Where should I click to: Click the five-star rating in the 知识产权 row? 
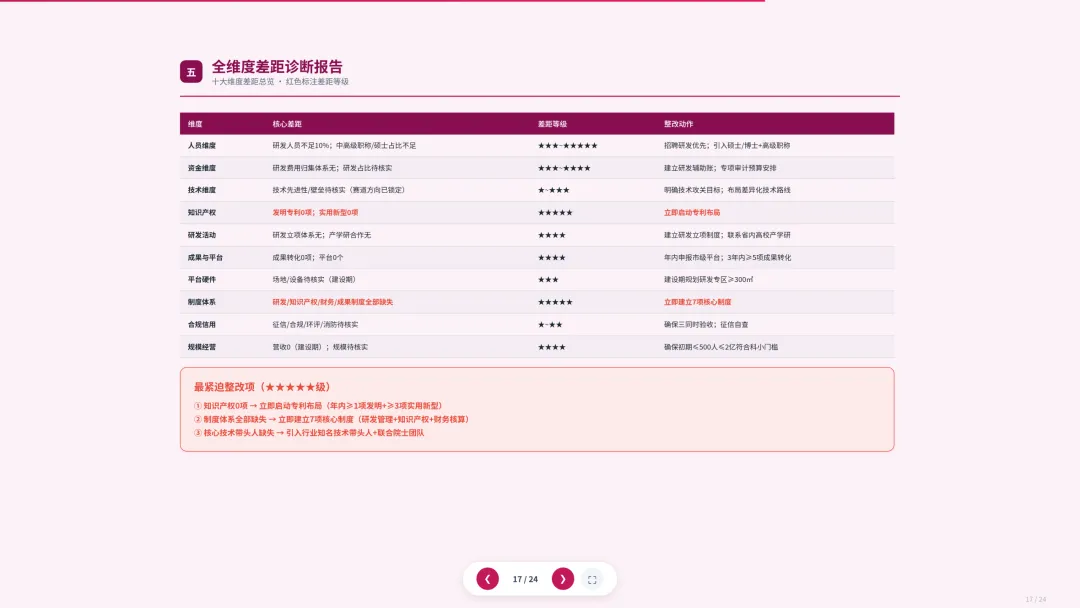point(555,213)
